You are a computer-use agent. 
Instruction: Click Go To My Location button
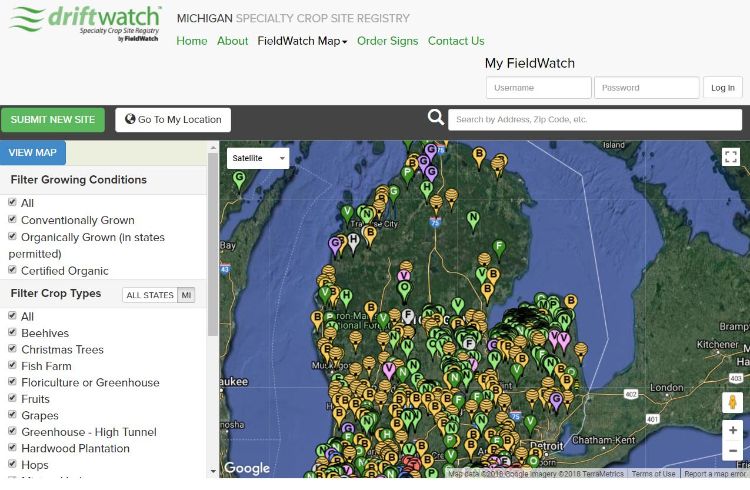pyautogui.click(x=173, y=120)
